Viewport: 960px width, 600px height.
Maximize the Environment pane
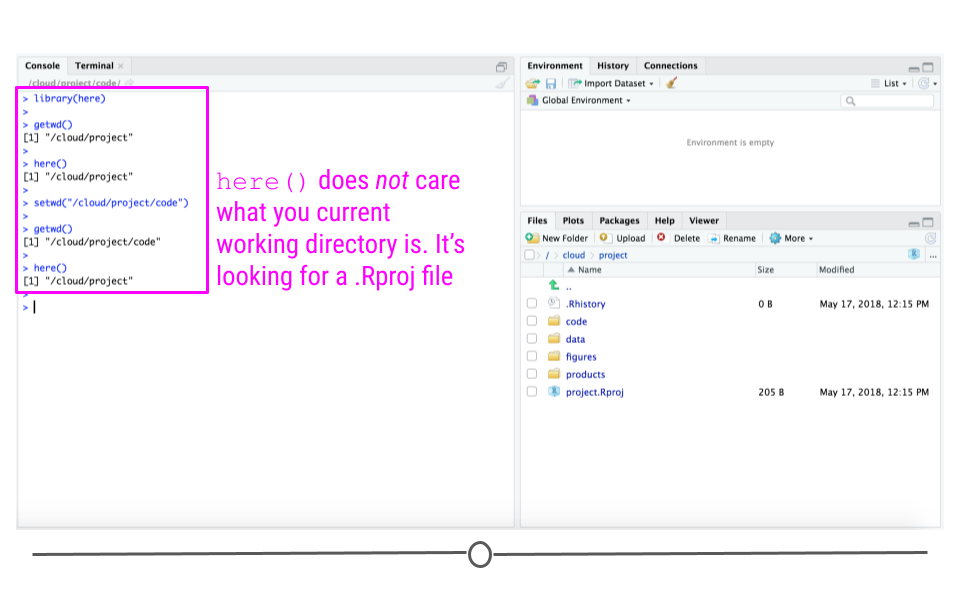tap(928, 67)
